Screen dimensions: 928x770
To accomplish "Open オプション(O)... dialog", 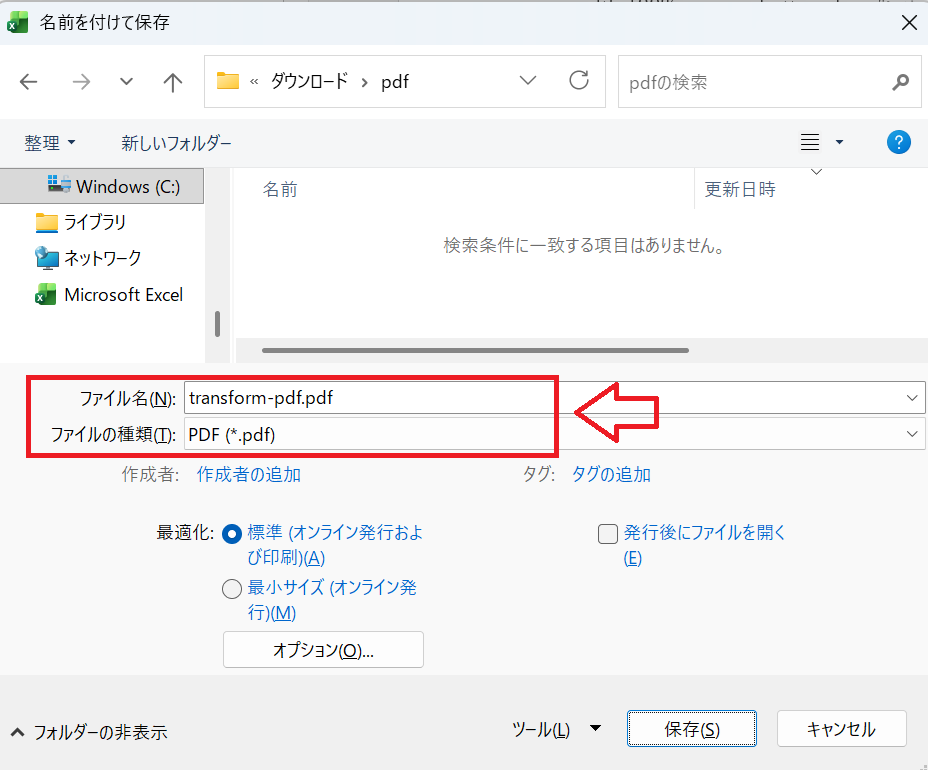I will (323, 650).
